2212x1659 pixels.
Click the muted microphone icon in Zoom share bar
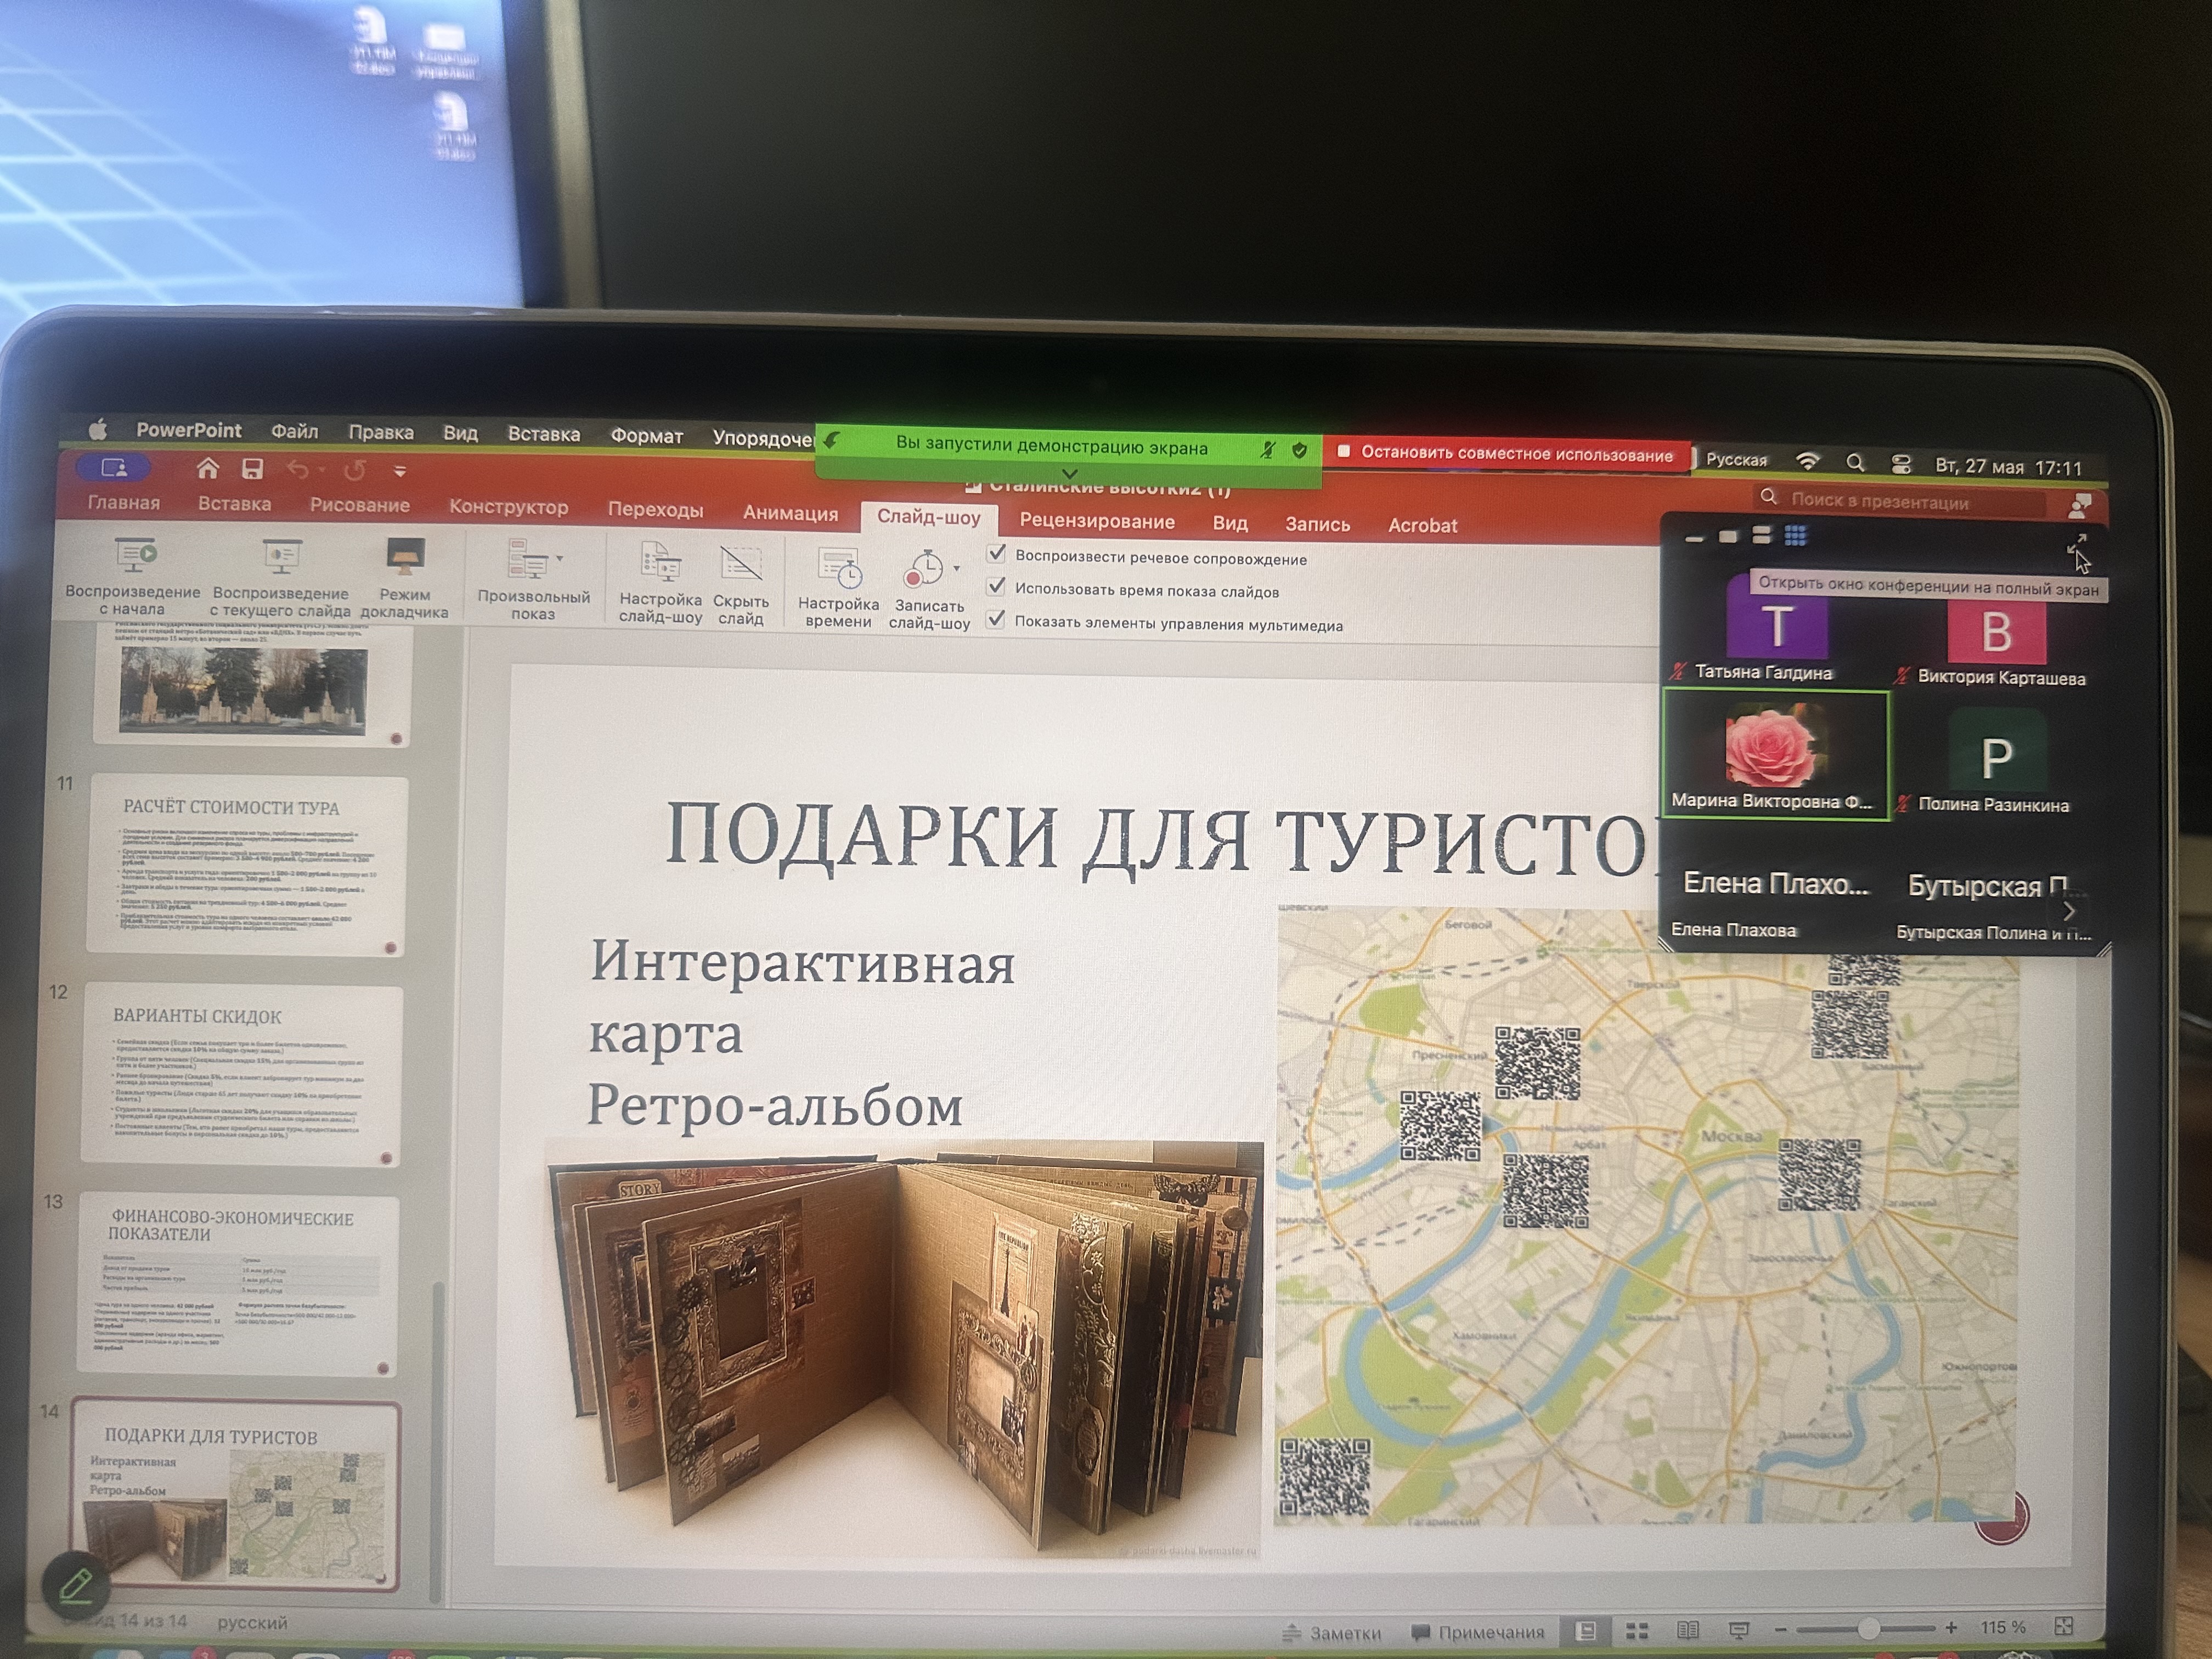coord(1267,450)
